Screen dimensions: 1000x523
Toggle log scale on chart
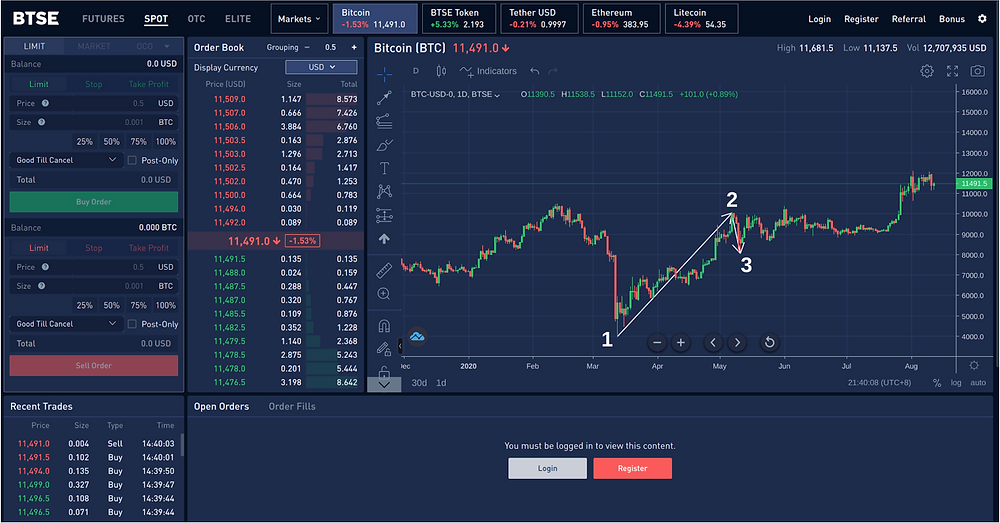956,383
